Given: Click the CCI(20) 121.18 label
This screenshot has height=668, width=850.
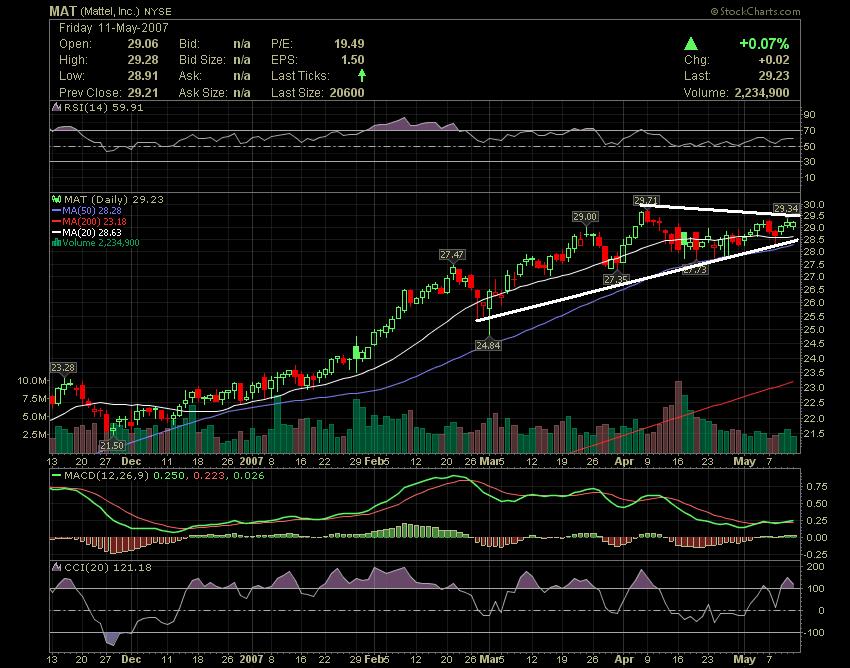Looking at the screenshot, I should [x=108, y=567].
